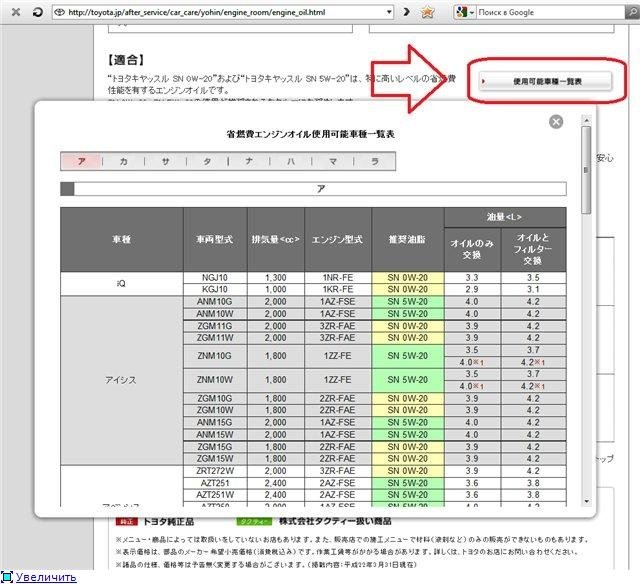
Task: Select the ラ tab in the kana index
Action: pos(375,161)
